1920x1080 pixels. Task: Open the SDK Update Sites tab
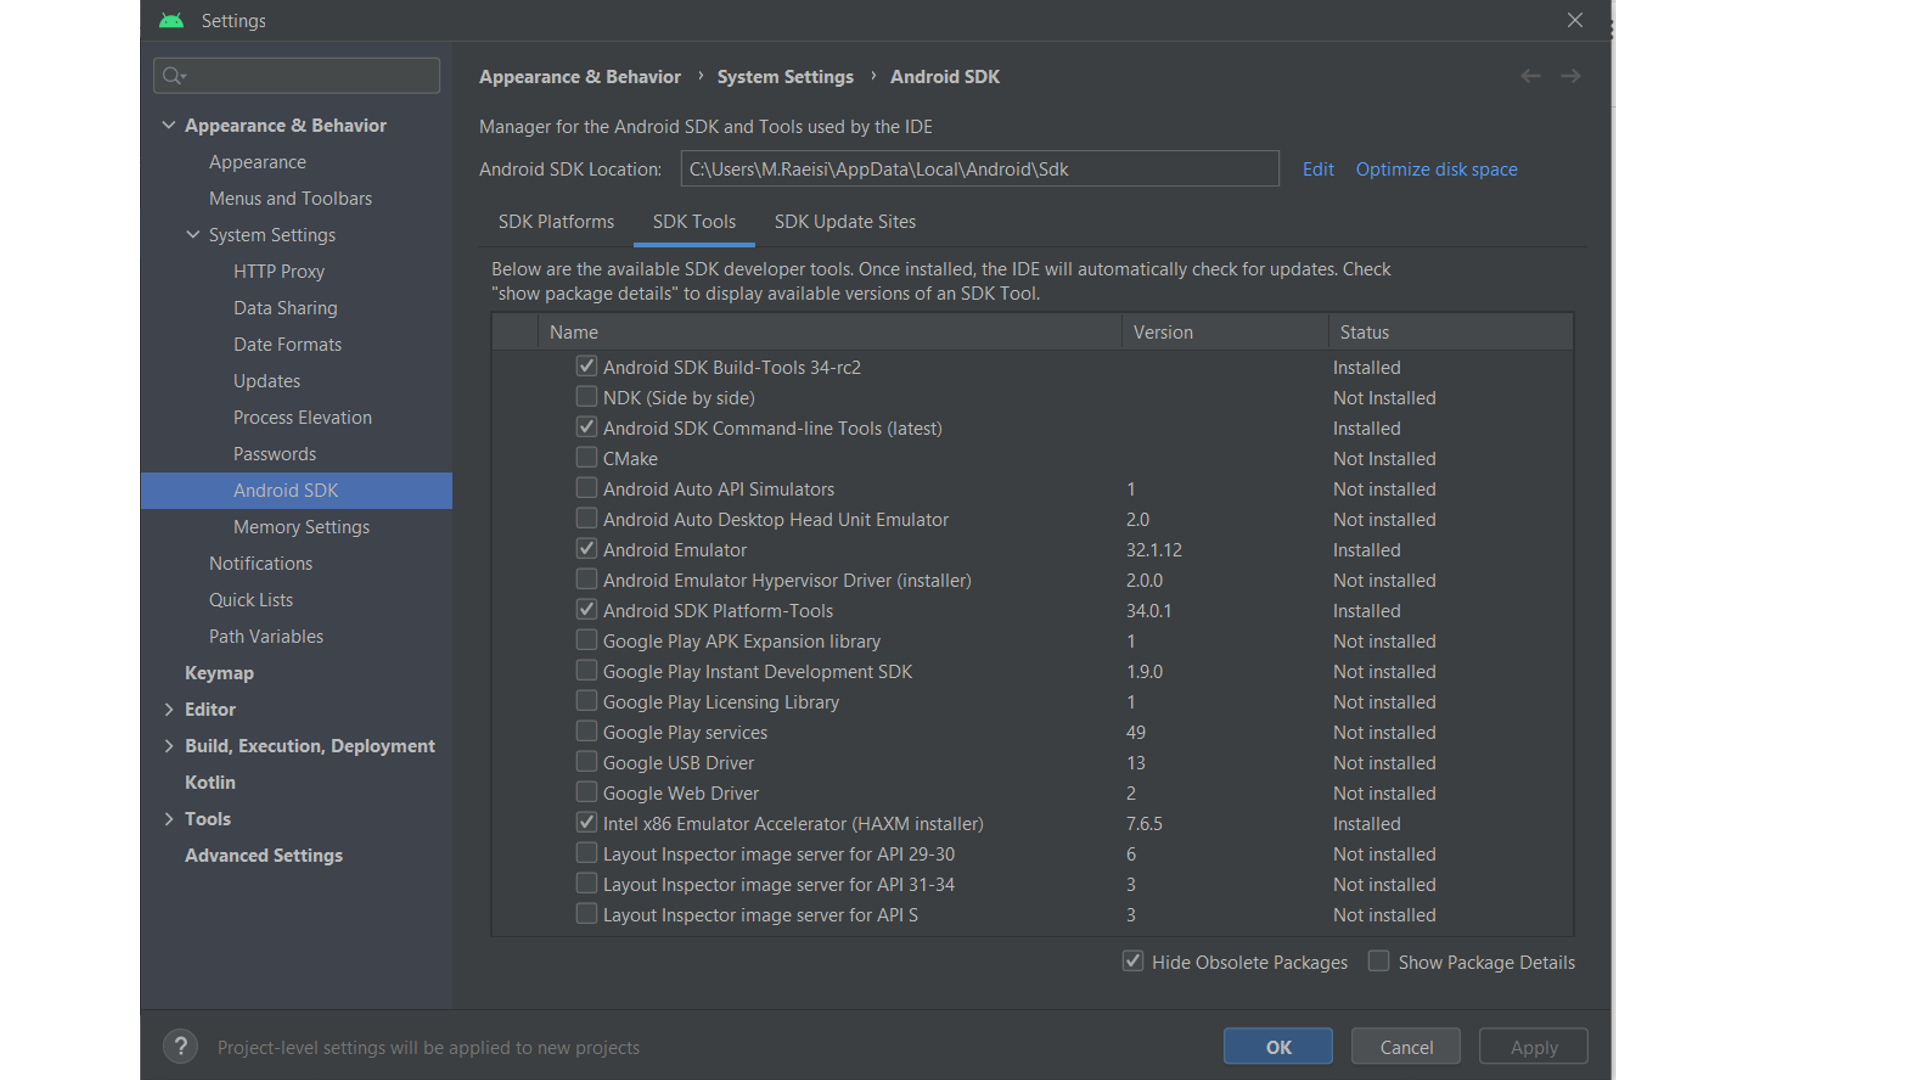[x=844, y=221]
